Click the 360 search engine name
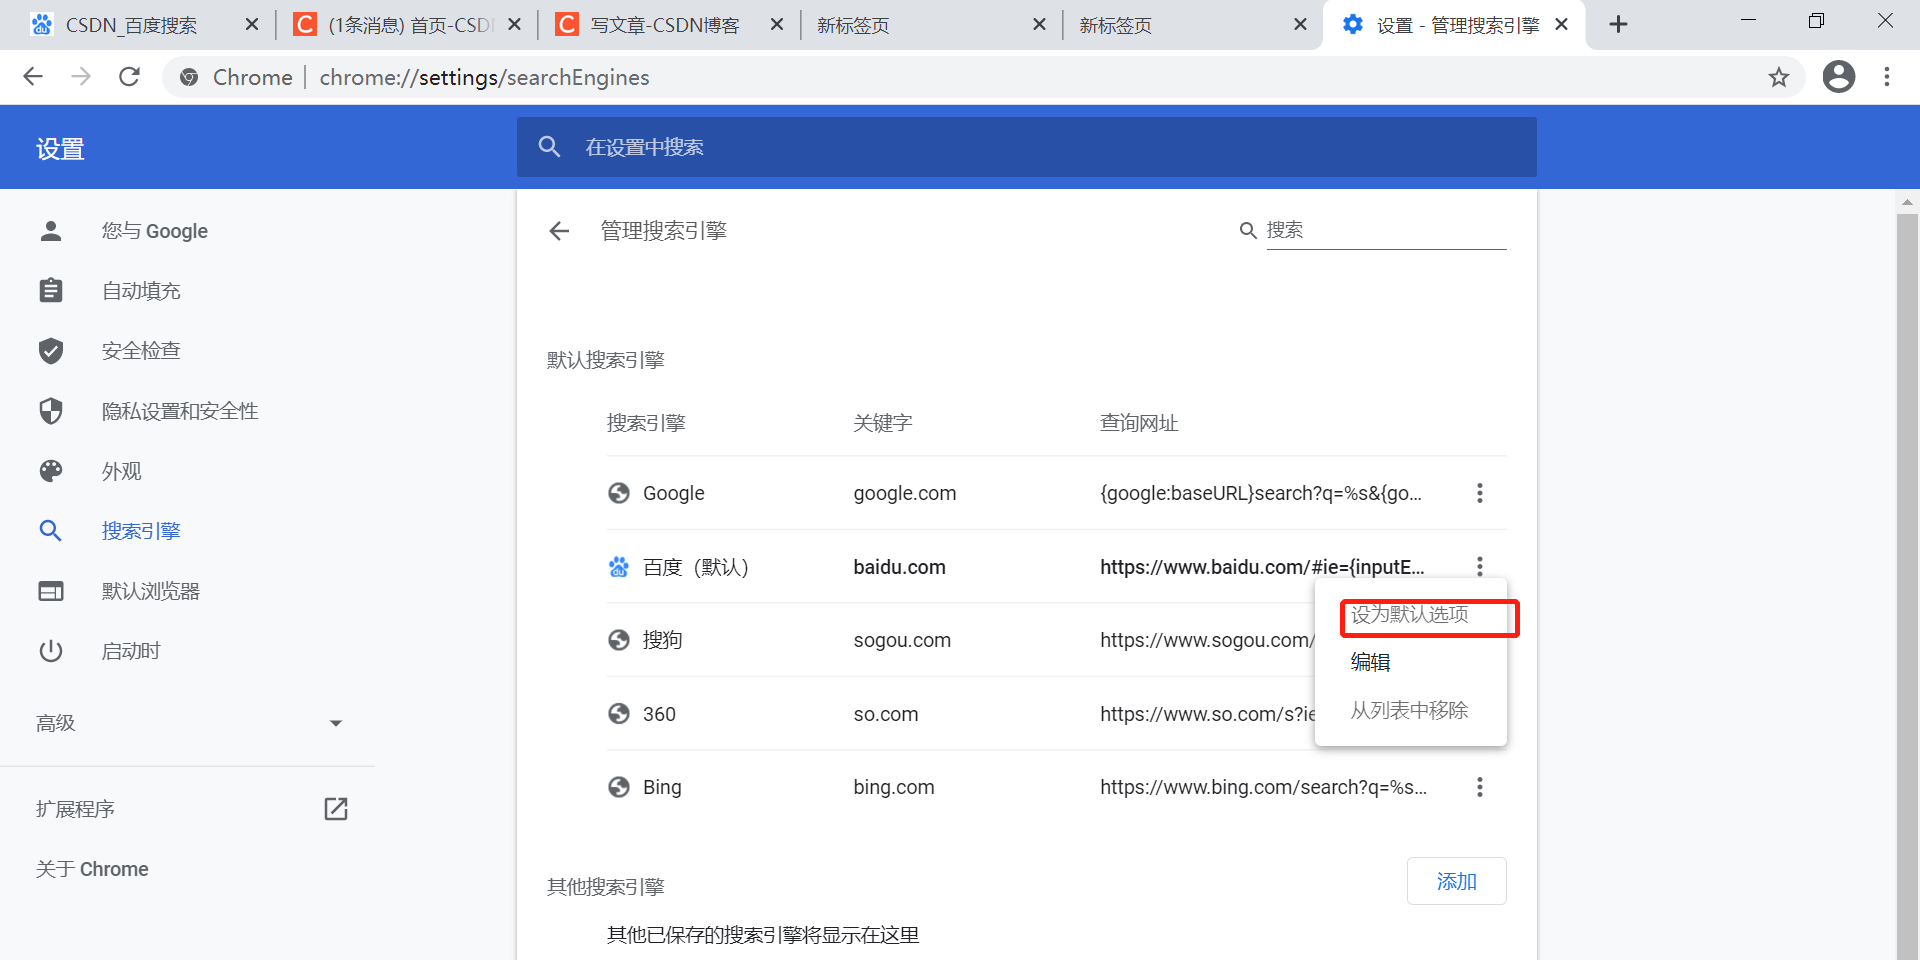Screen dimensions: 1920x960 [659, 714]
